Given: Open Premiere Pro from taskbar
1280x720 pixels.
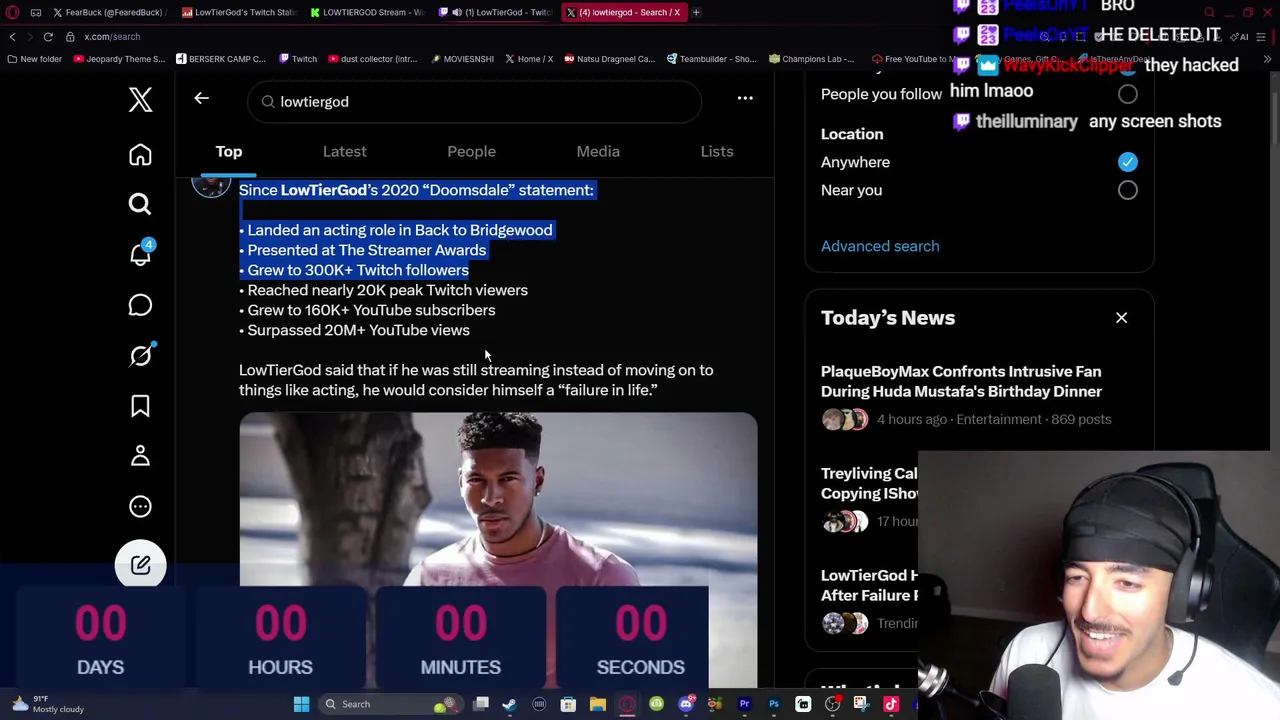Looking at the screenshot, I should [x=745, y=704].
